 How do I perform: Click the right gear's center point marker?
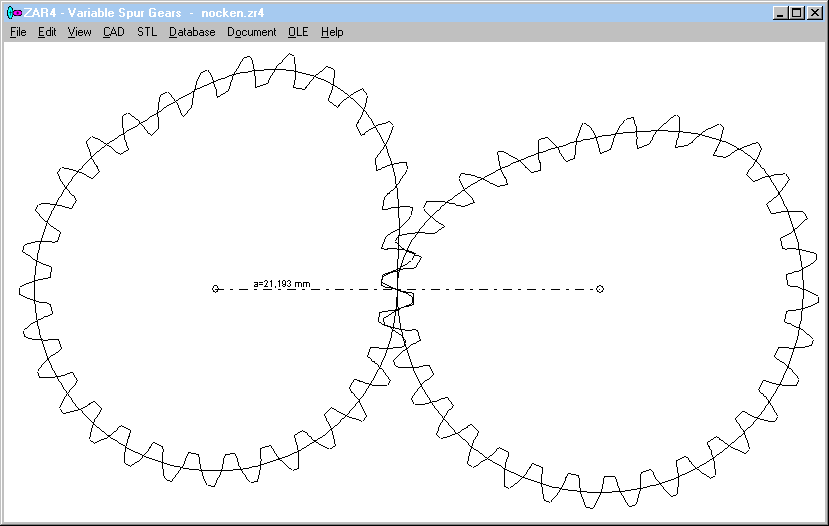[600, 289]
